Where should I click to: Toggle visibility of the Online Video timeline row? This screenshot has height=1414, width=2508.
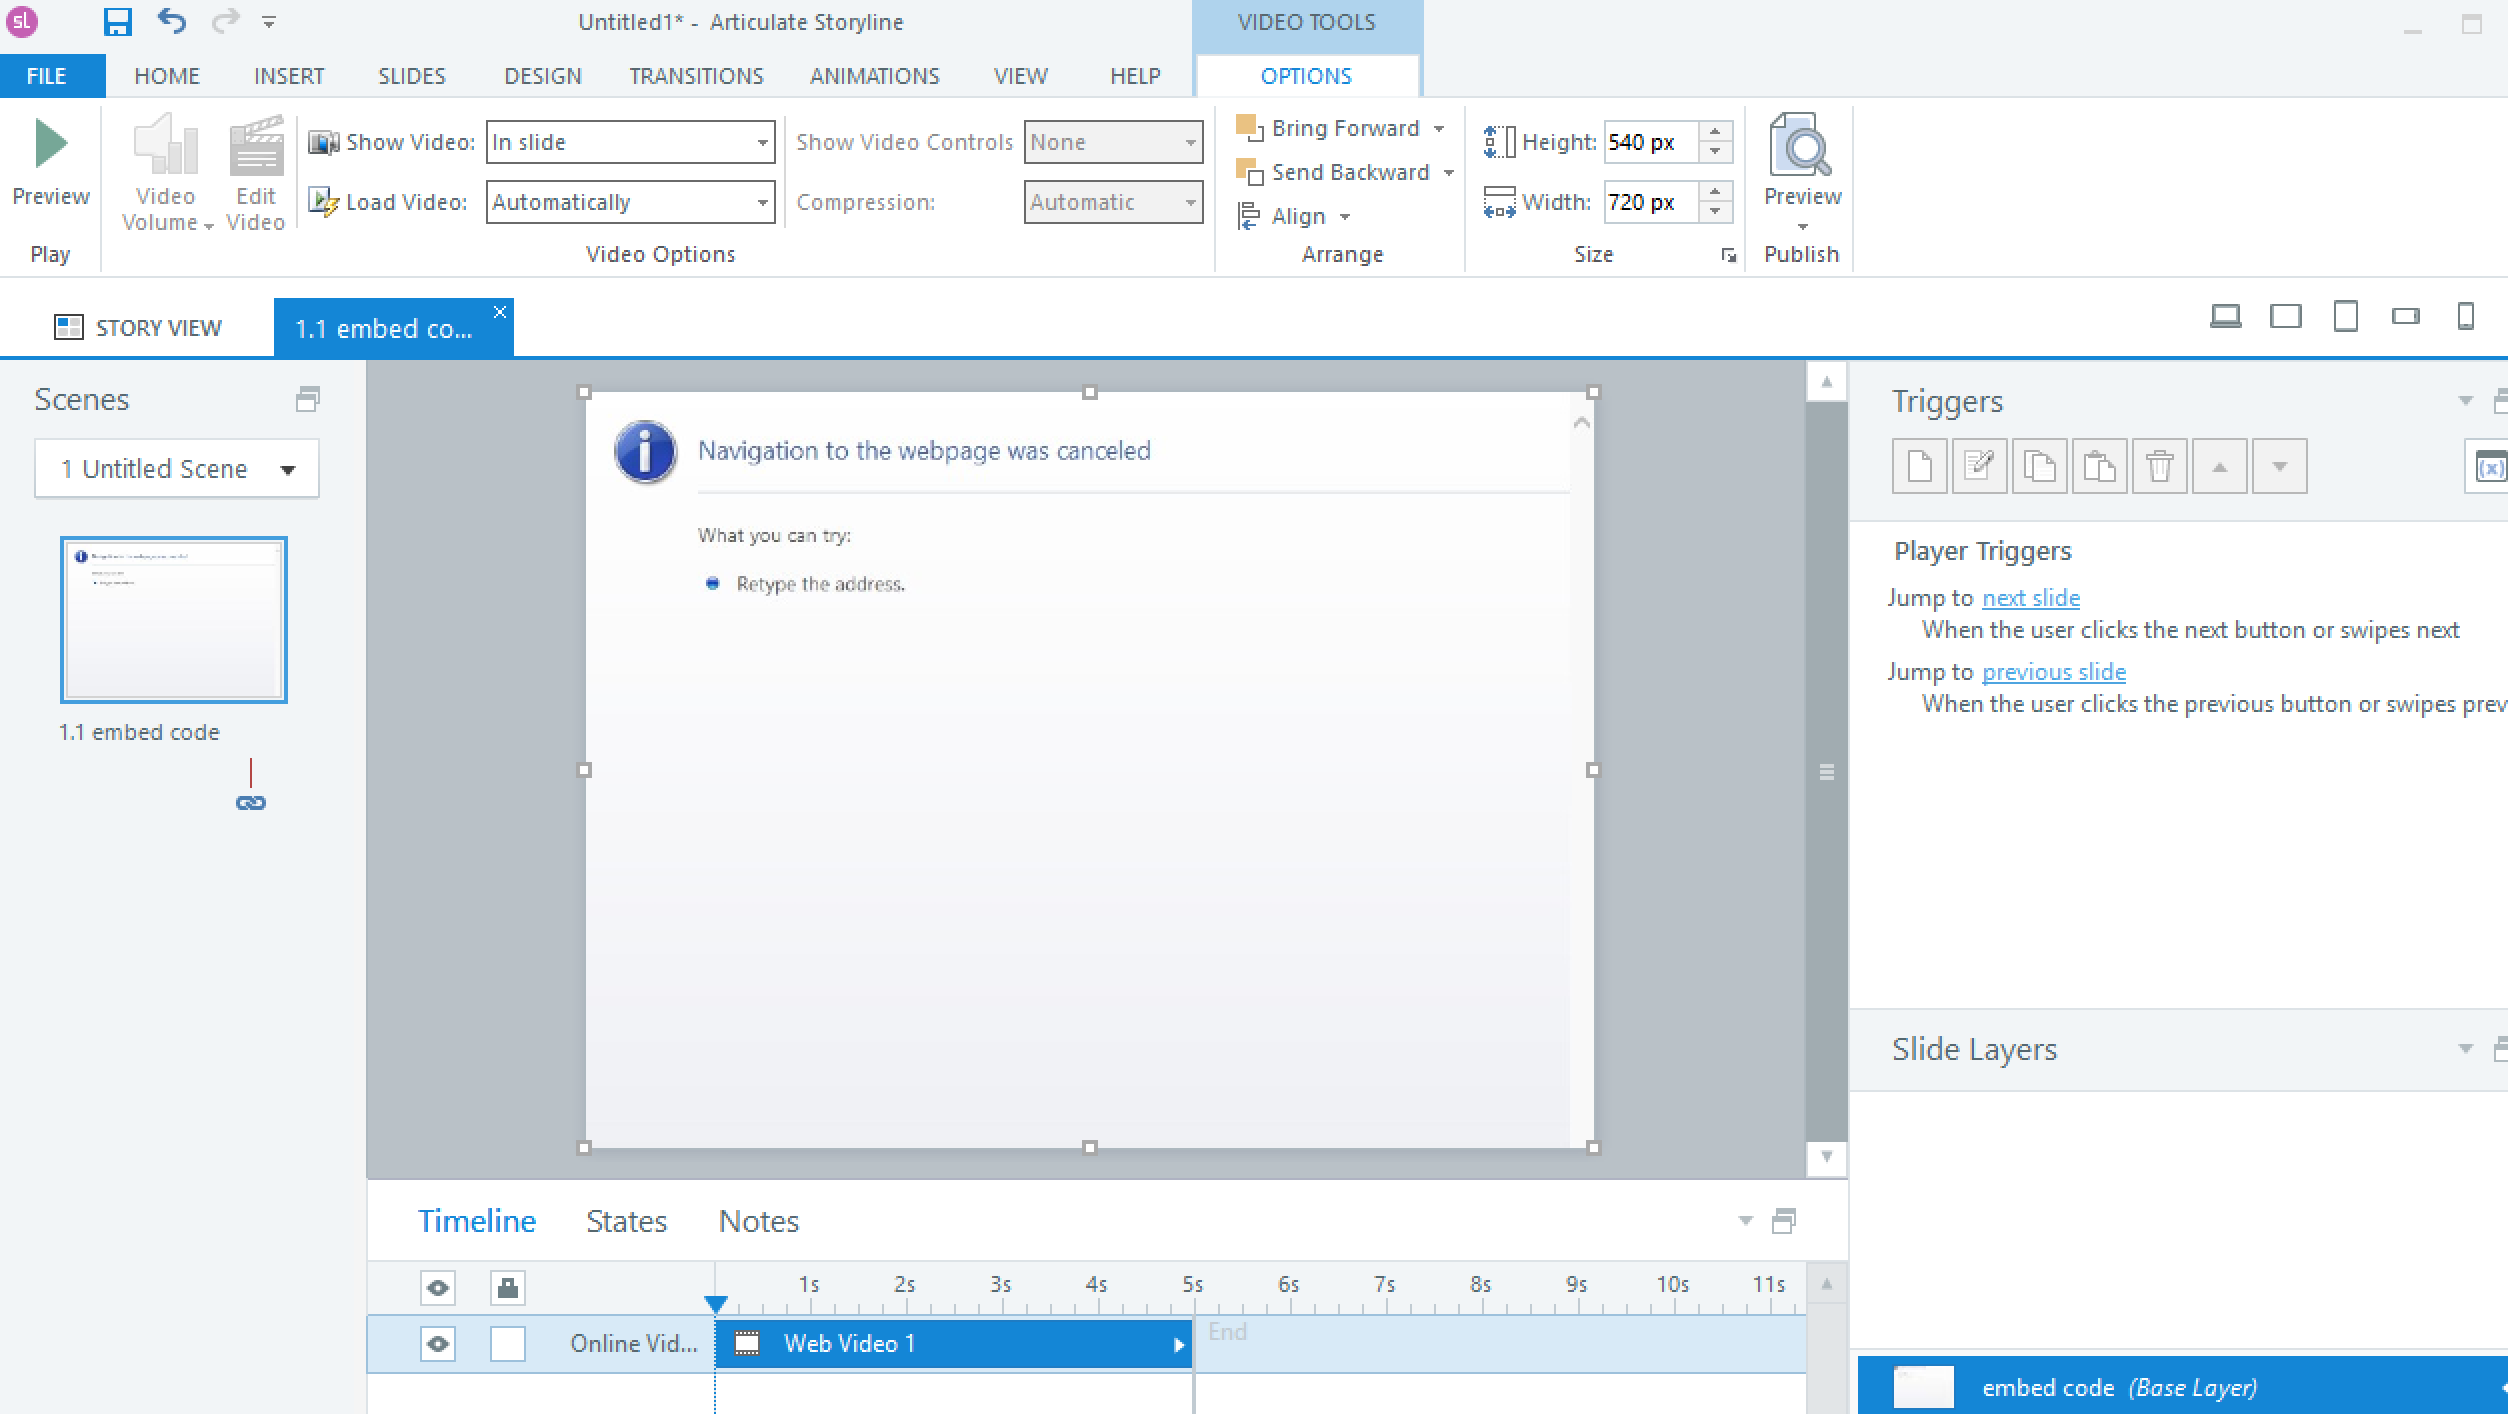[437, 1344]
